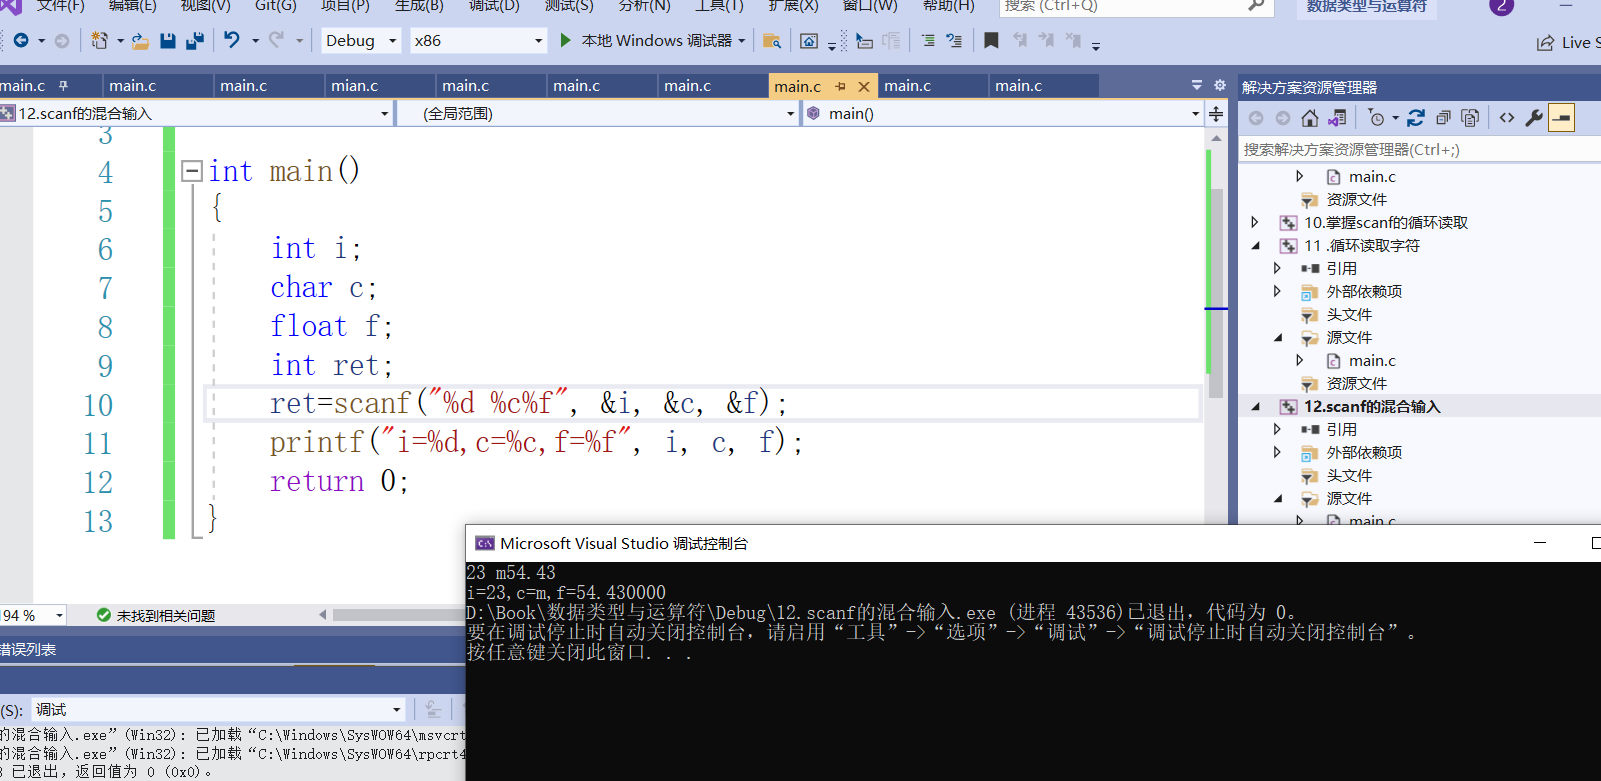Undo the last edit

(232, 40)
